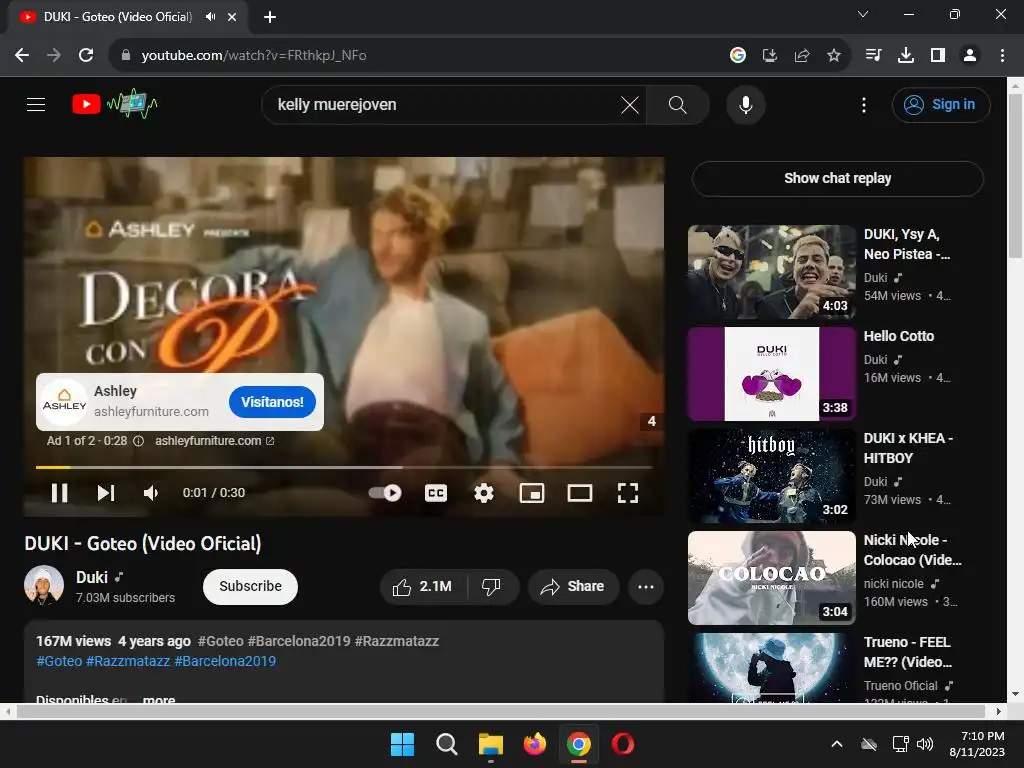Open more actions ellipsis menu
Viewport: 1024px width, 768px height.
[x=646, y=586]
